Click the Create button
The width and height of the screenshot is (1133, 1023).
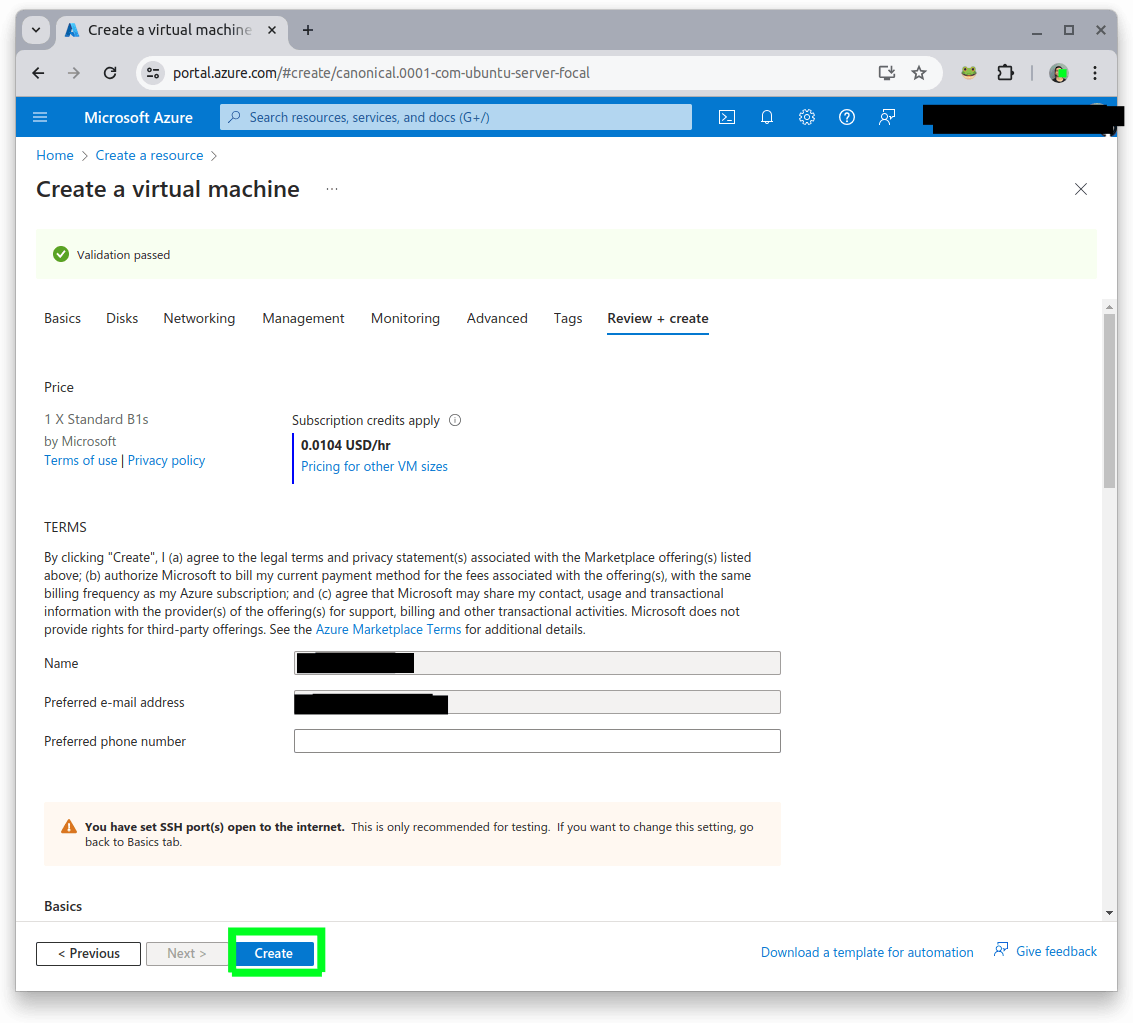point(272,953)
